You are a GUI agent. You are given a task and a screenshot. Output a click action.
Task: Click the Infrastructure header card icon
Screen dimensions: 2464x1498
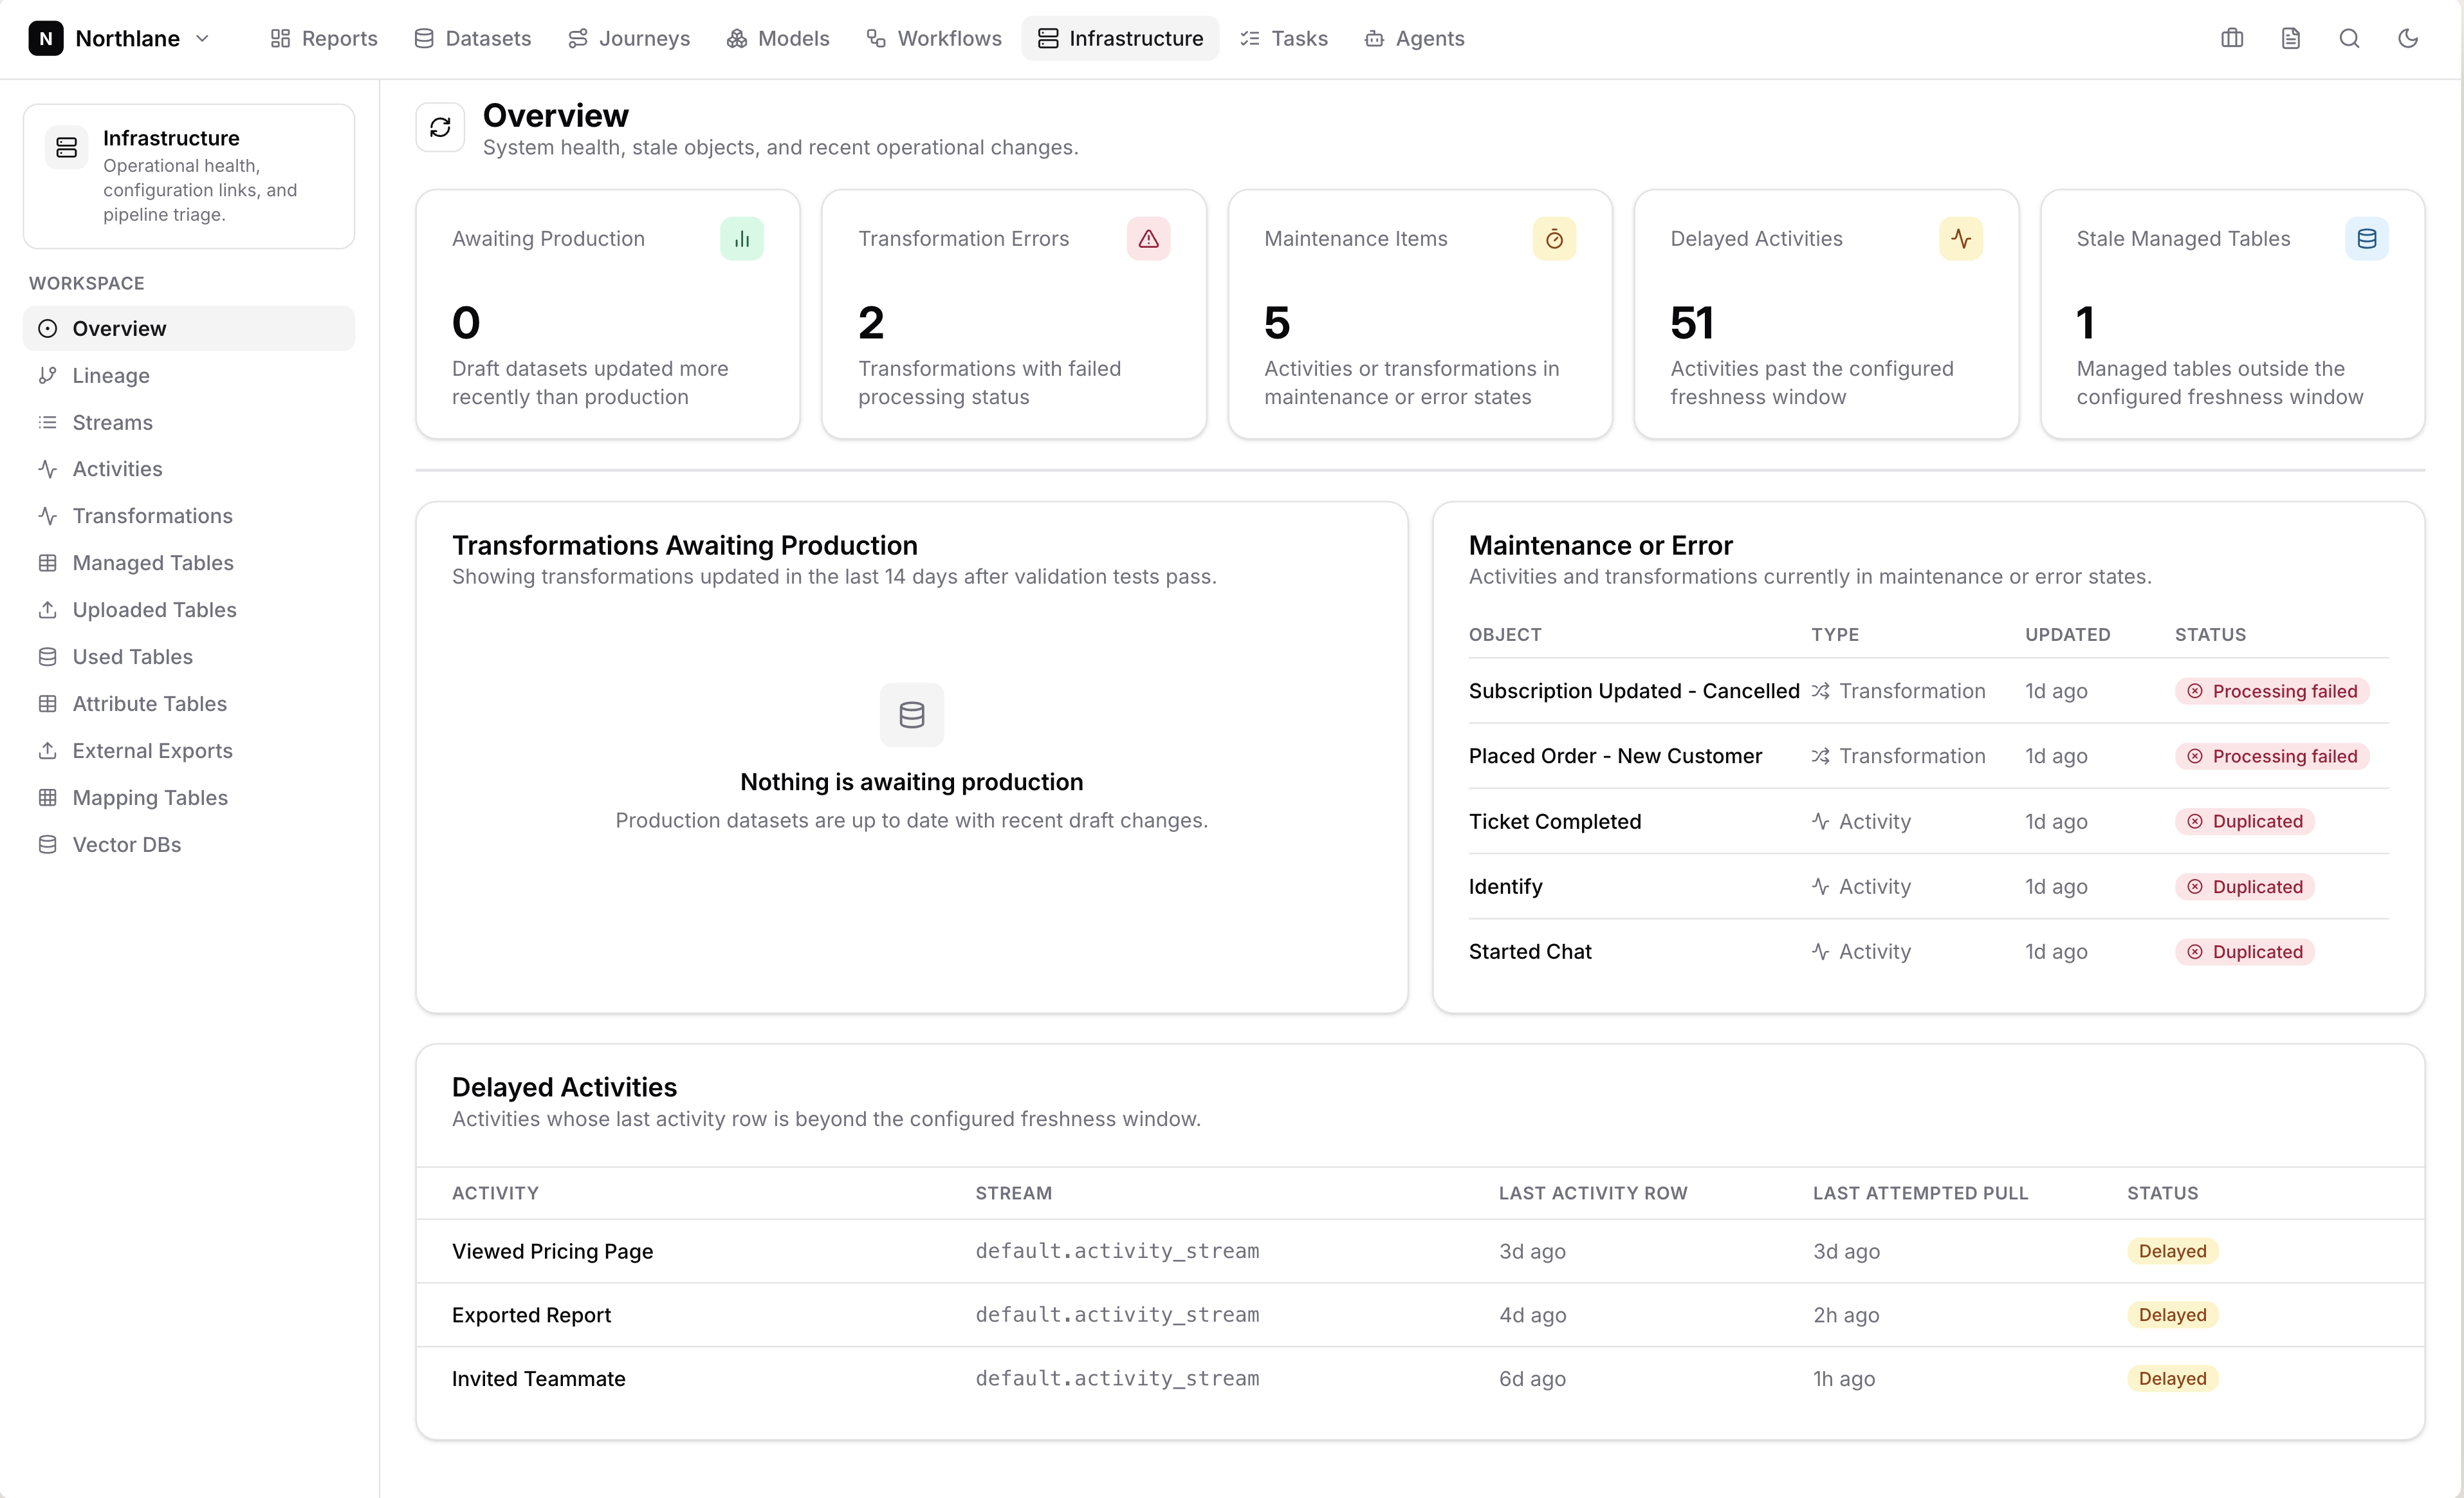[67, 147]
